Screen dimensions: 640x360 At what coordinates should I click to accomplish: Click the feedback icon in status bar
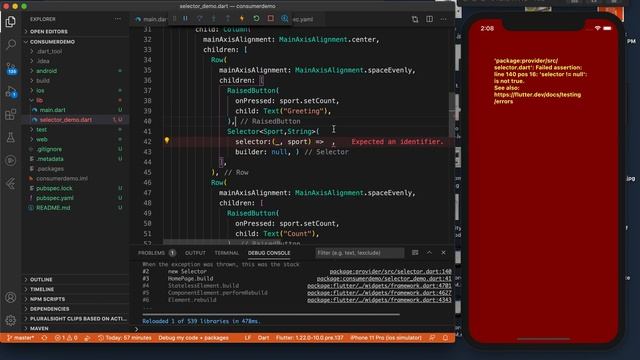(432, 338)
